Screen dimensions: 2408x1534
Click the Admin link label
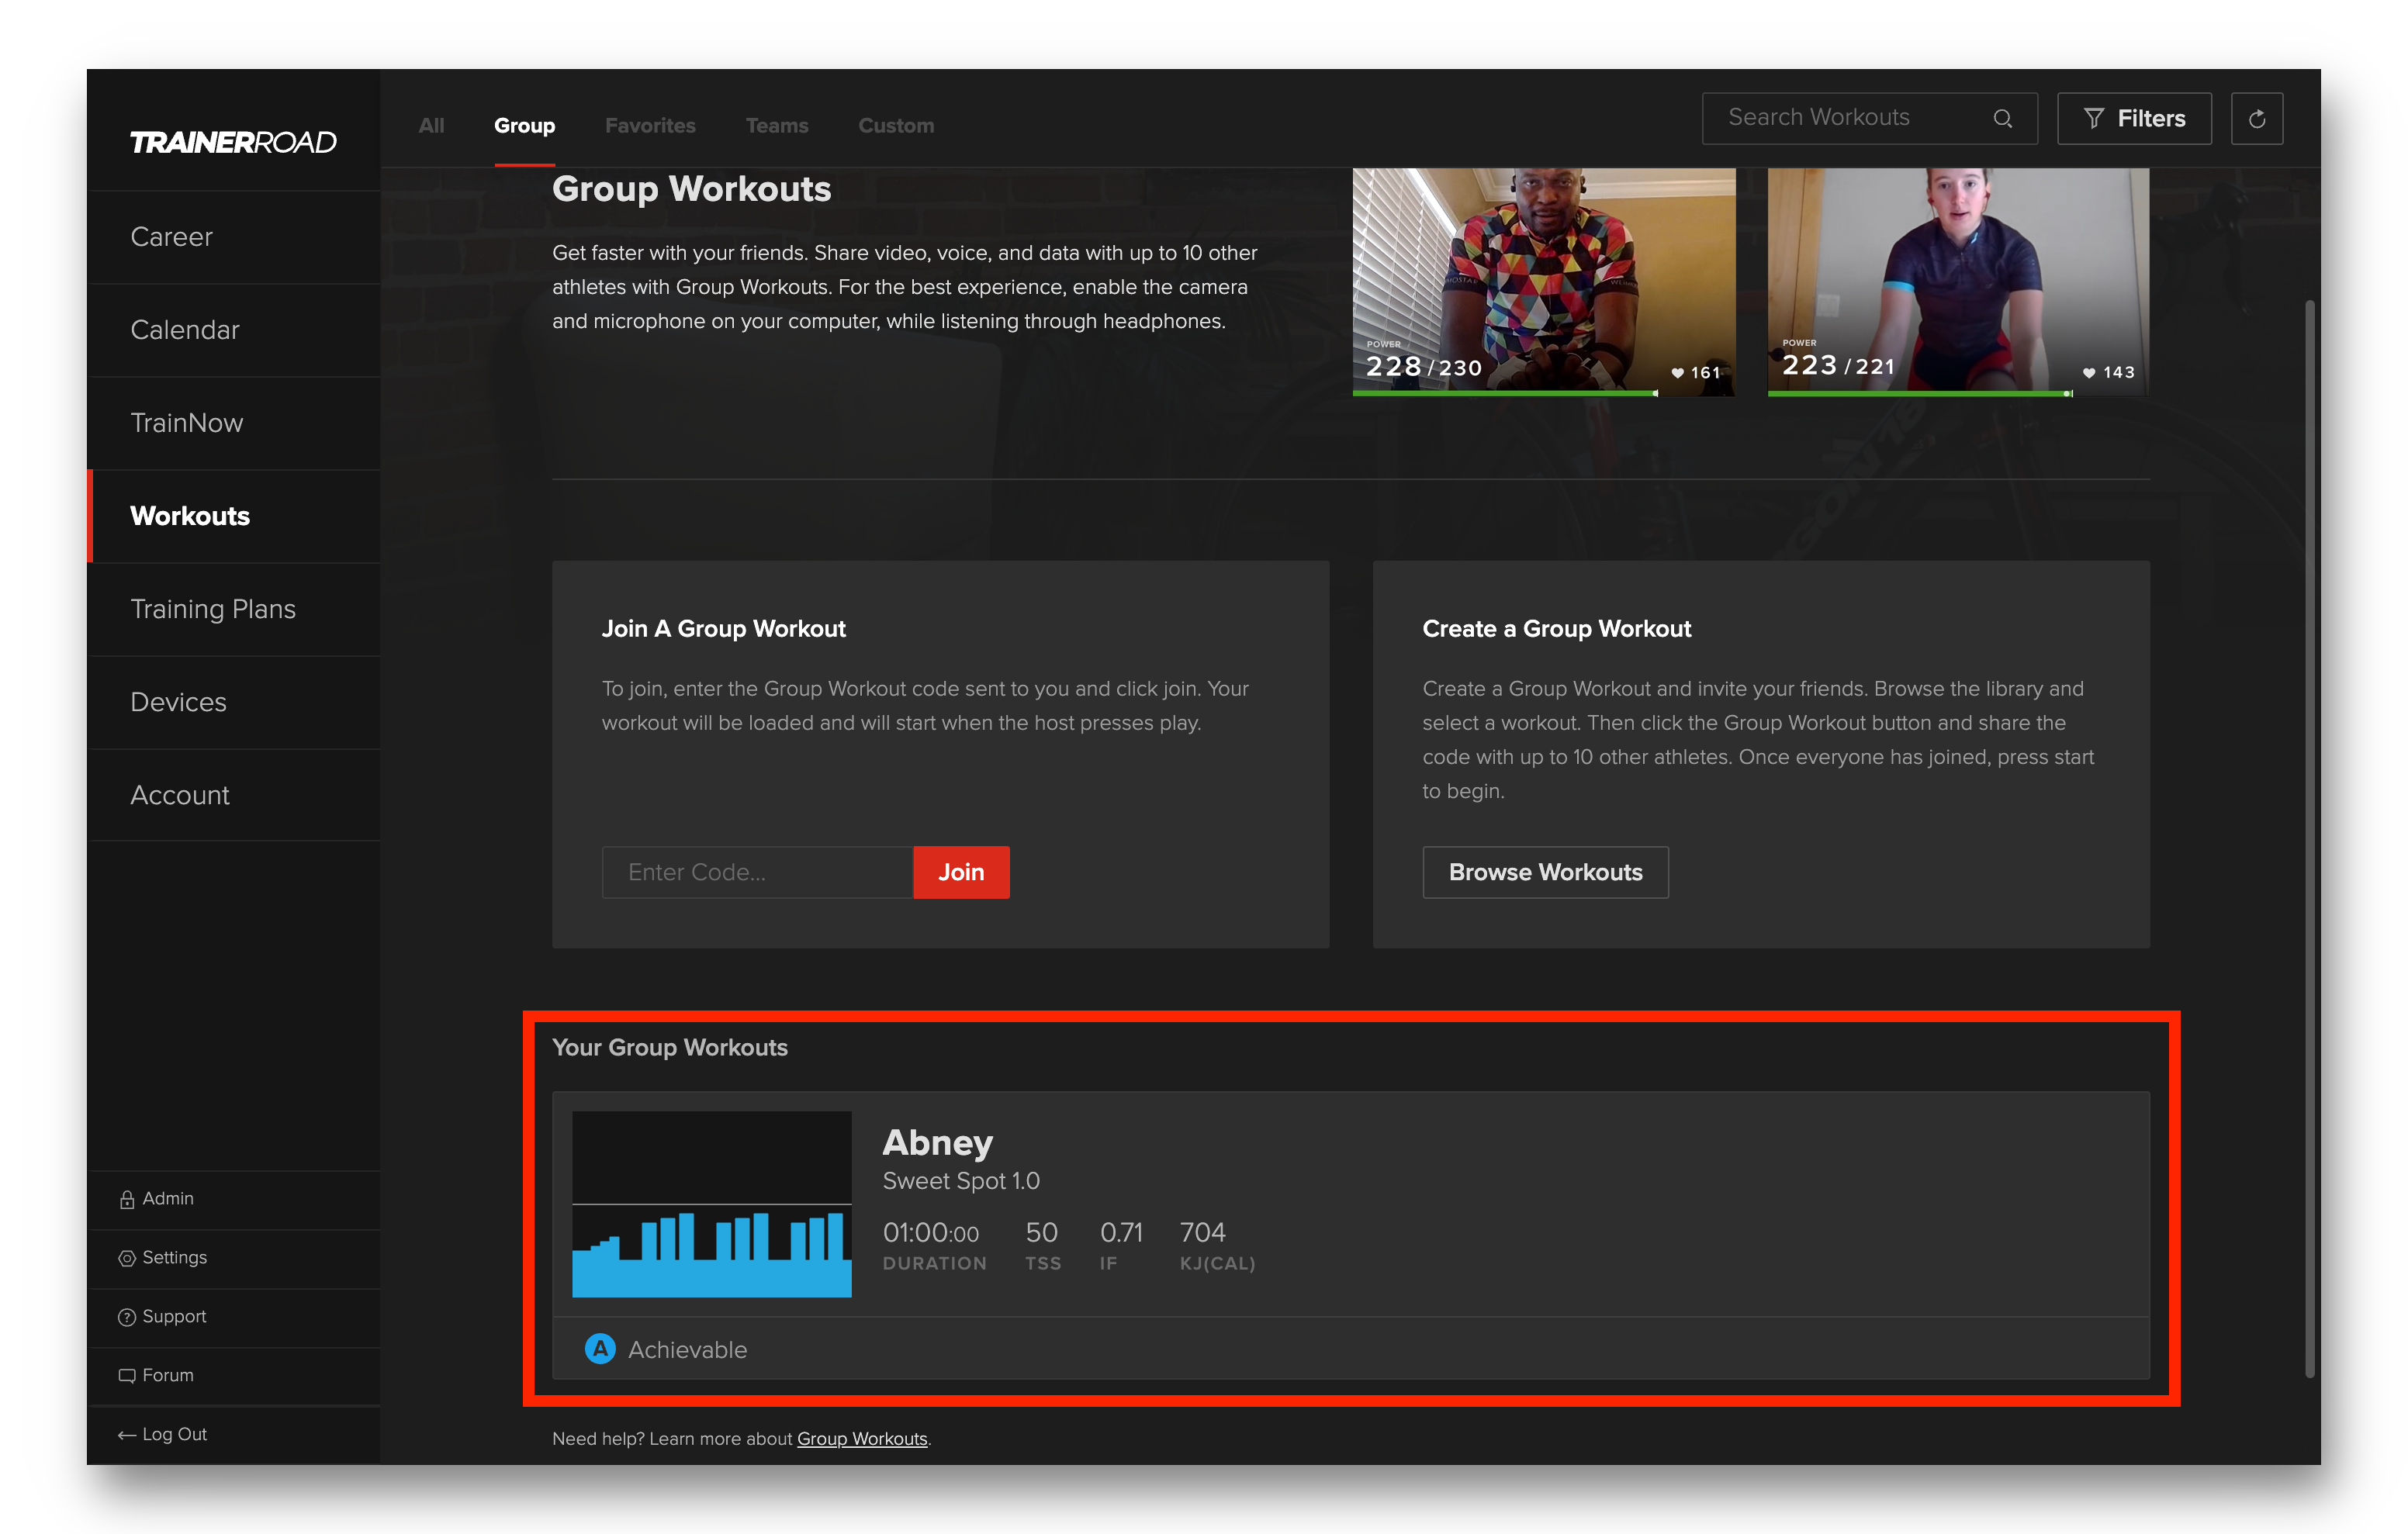click(168, 1199)
